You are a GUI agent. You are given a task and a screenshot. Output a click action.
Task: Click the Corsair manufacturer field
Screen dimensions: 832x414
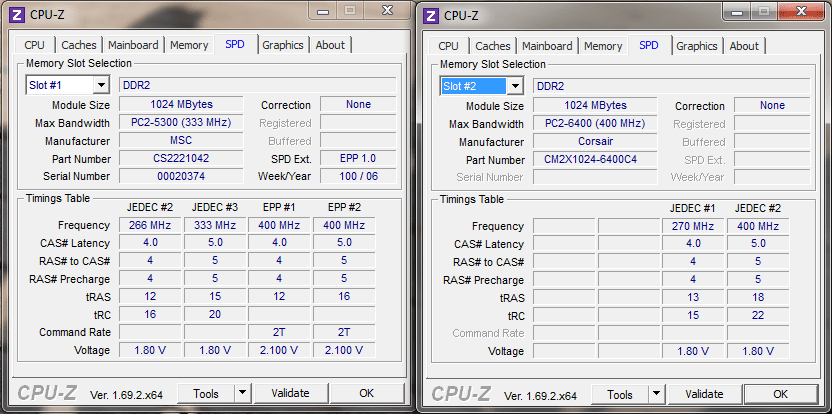pyautogui.click(x=595, y=142)
